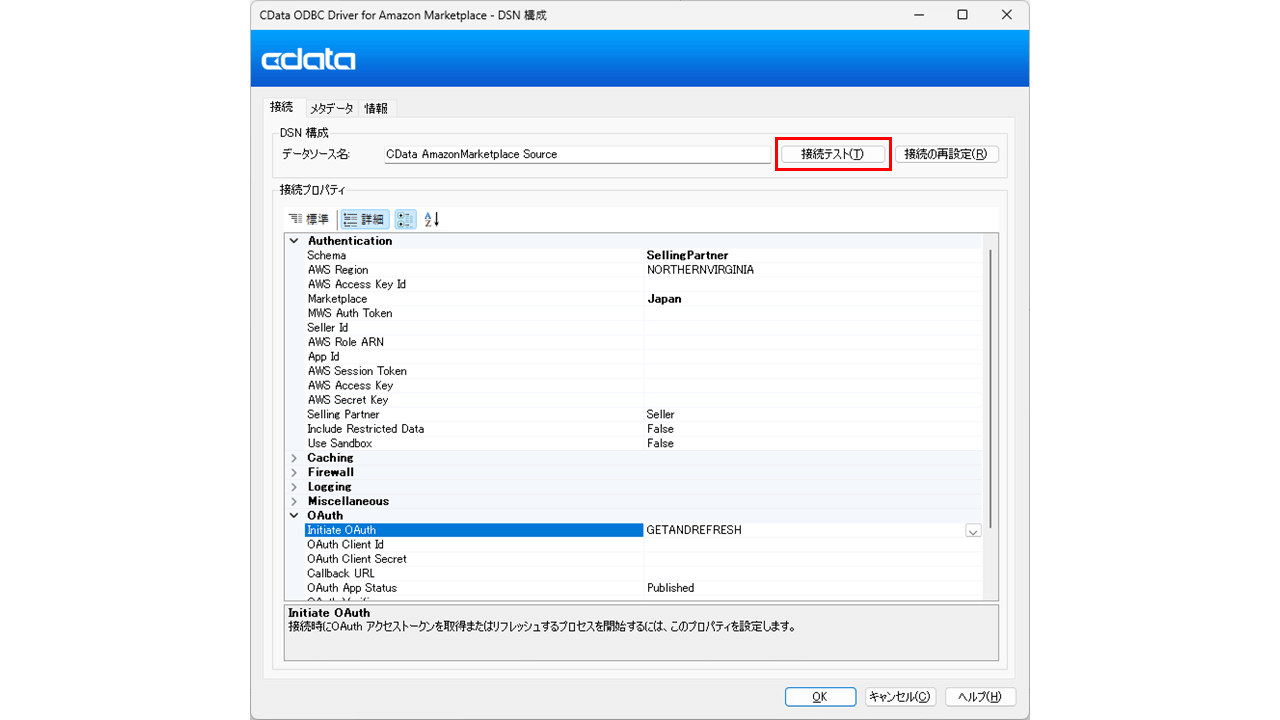The height and width of the screenshot is (720, 1280).
Task: Select the OAuth App Status property label
Action: coord(352,588)
